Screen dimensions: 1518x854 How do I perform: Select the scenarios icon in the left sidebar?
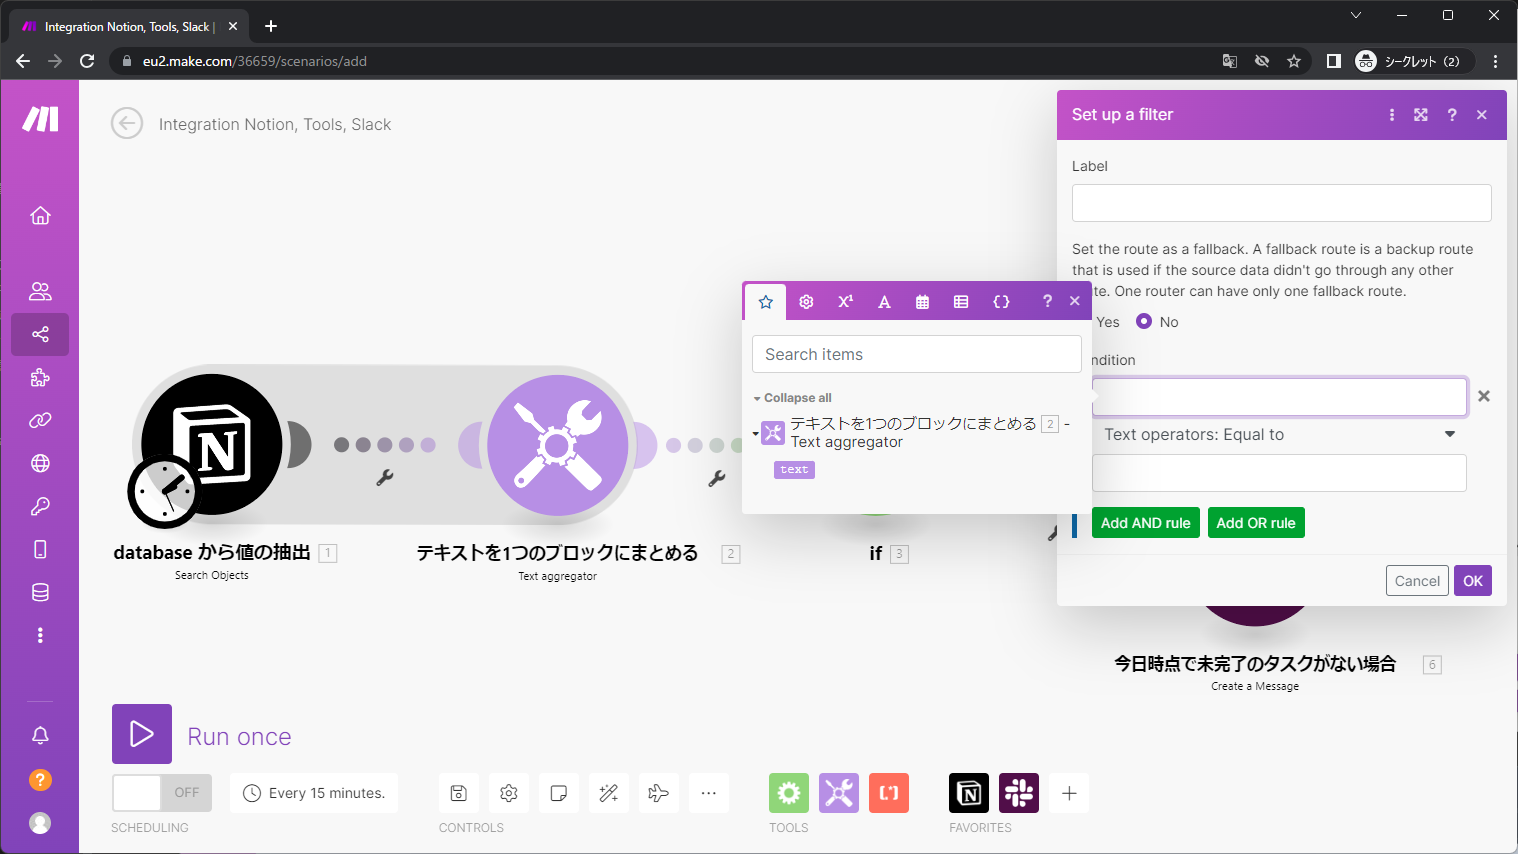click(40, 334)
